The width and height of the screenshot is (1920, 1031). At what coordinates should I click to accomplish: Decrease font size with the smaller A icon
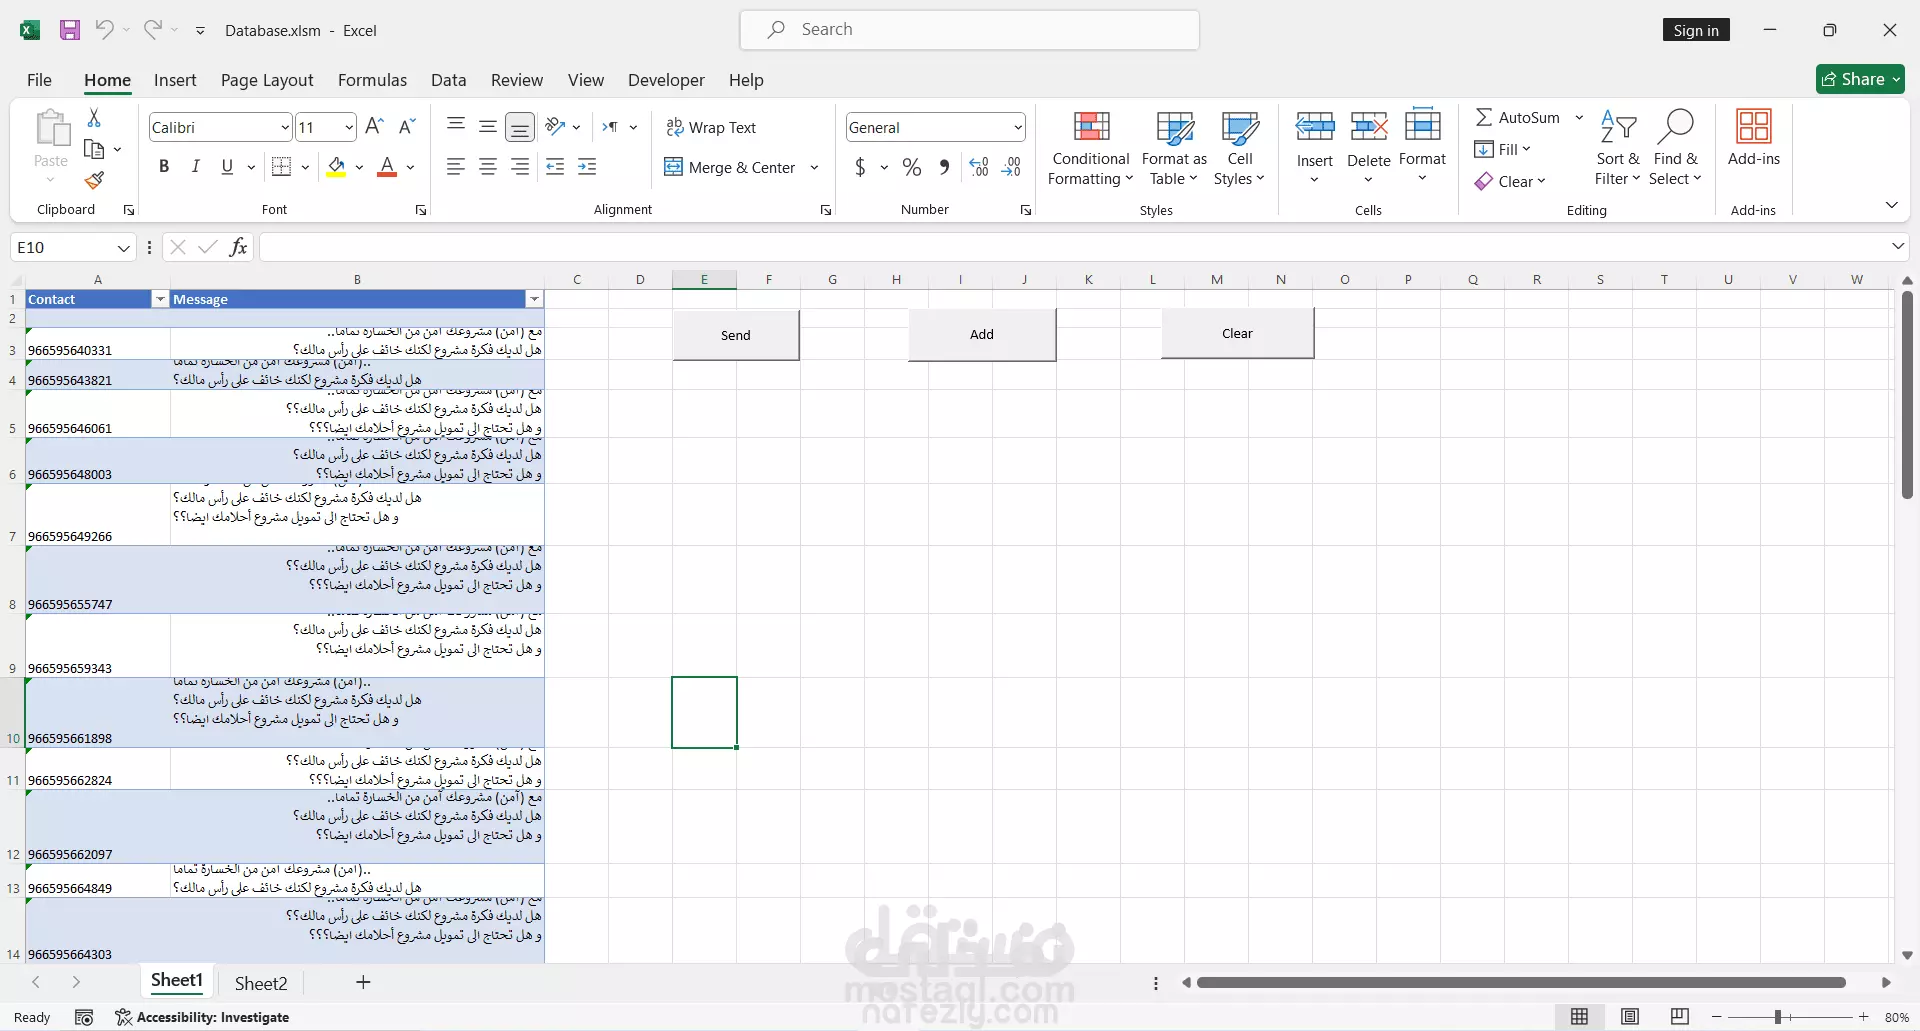click(407, 126)
